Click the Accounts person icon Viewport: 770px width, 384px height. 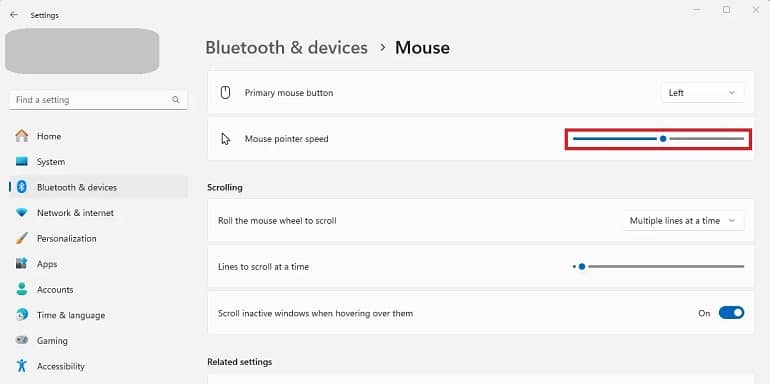22,289
